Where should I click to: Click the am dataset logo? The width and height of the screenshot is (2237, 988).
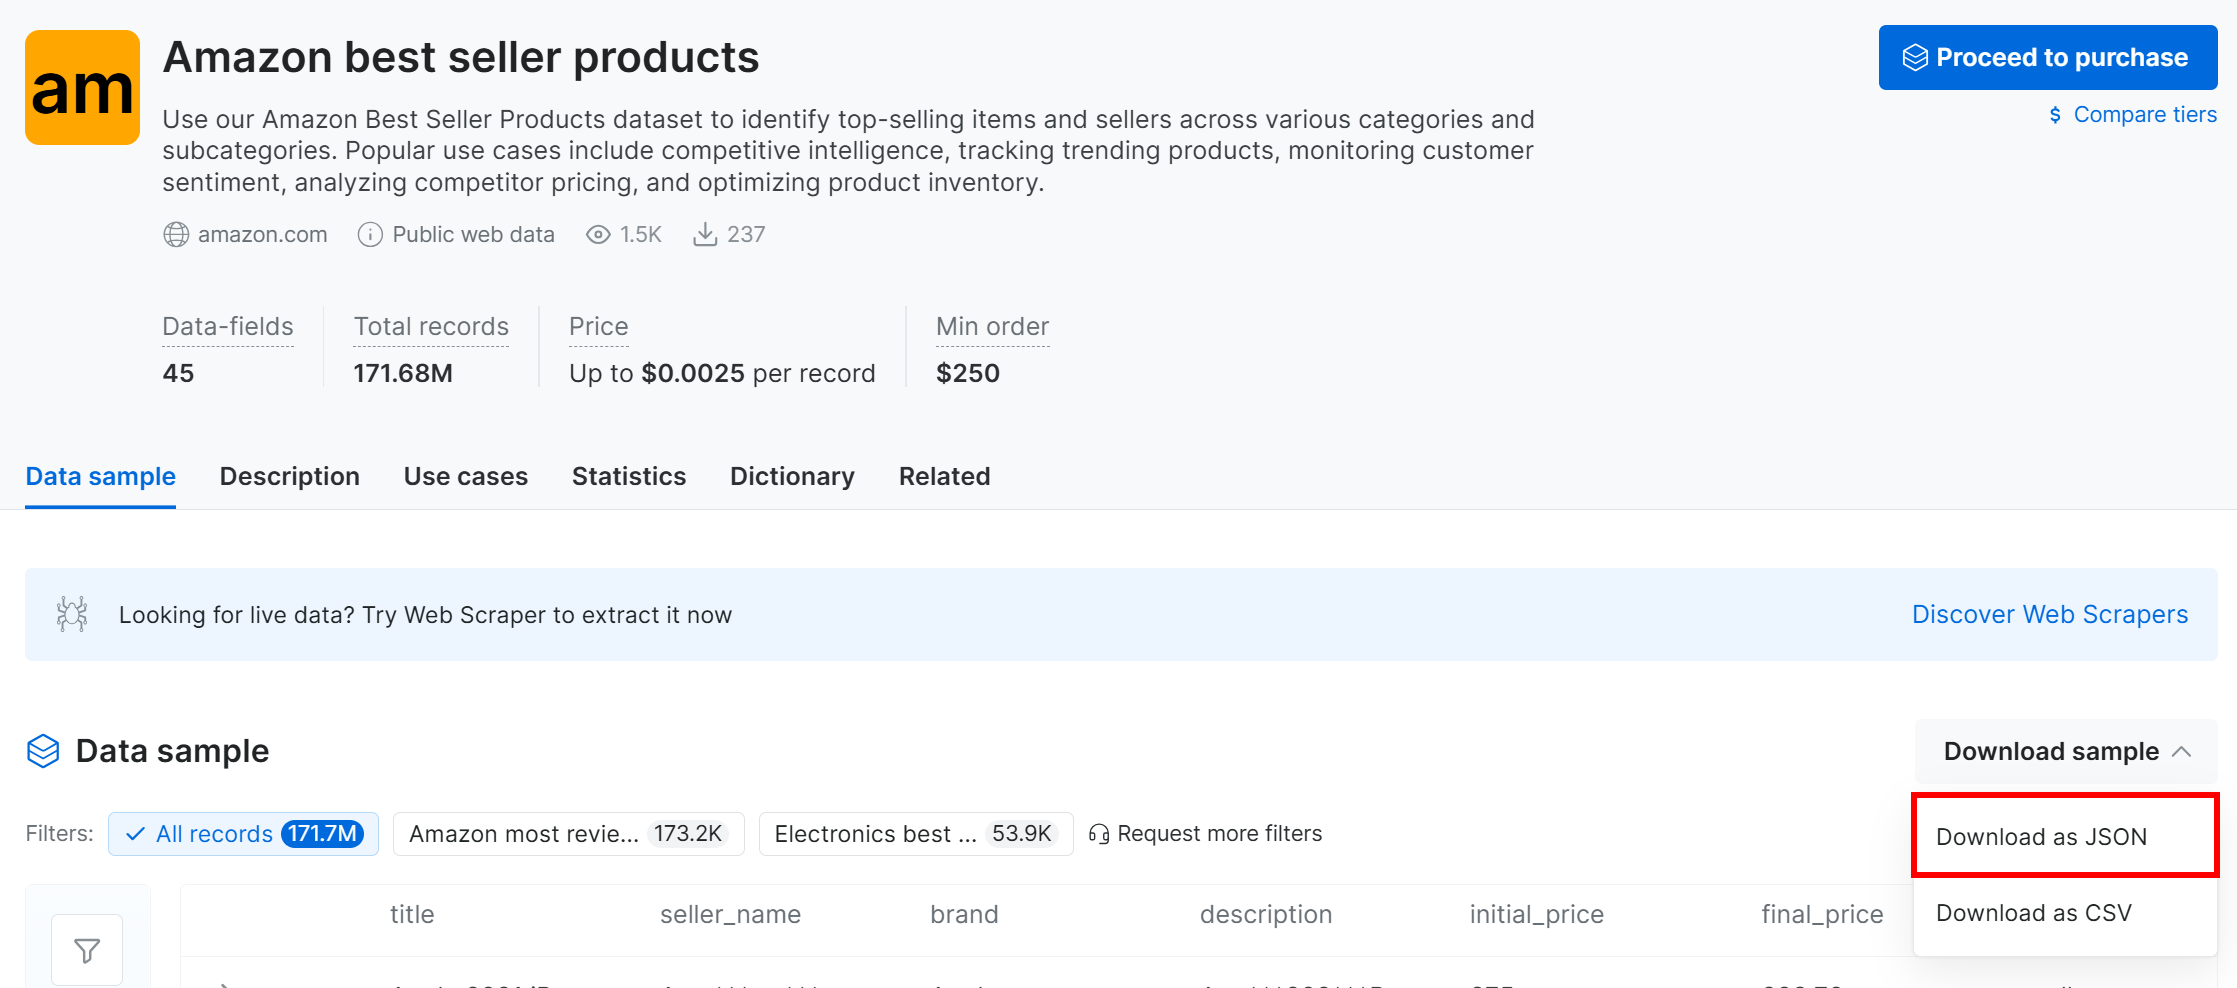pos(81,87)
